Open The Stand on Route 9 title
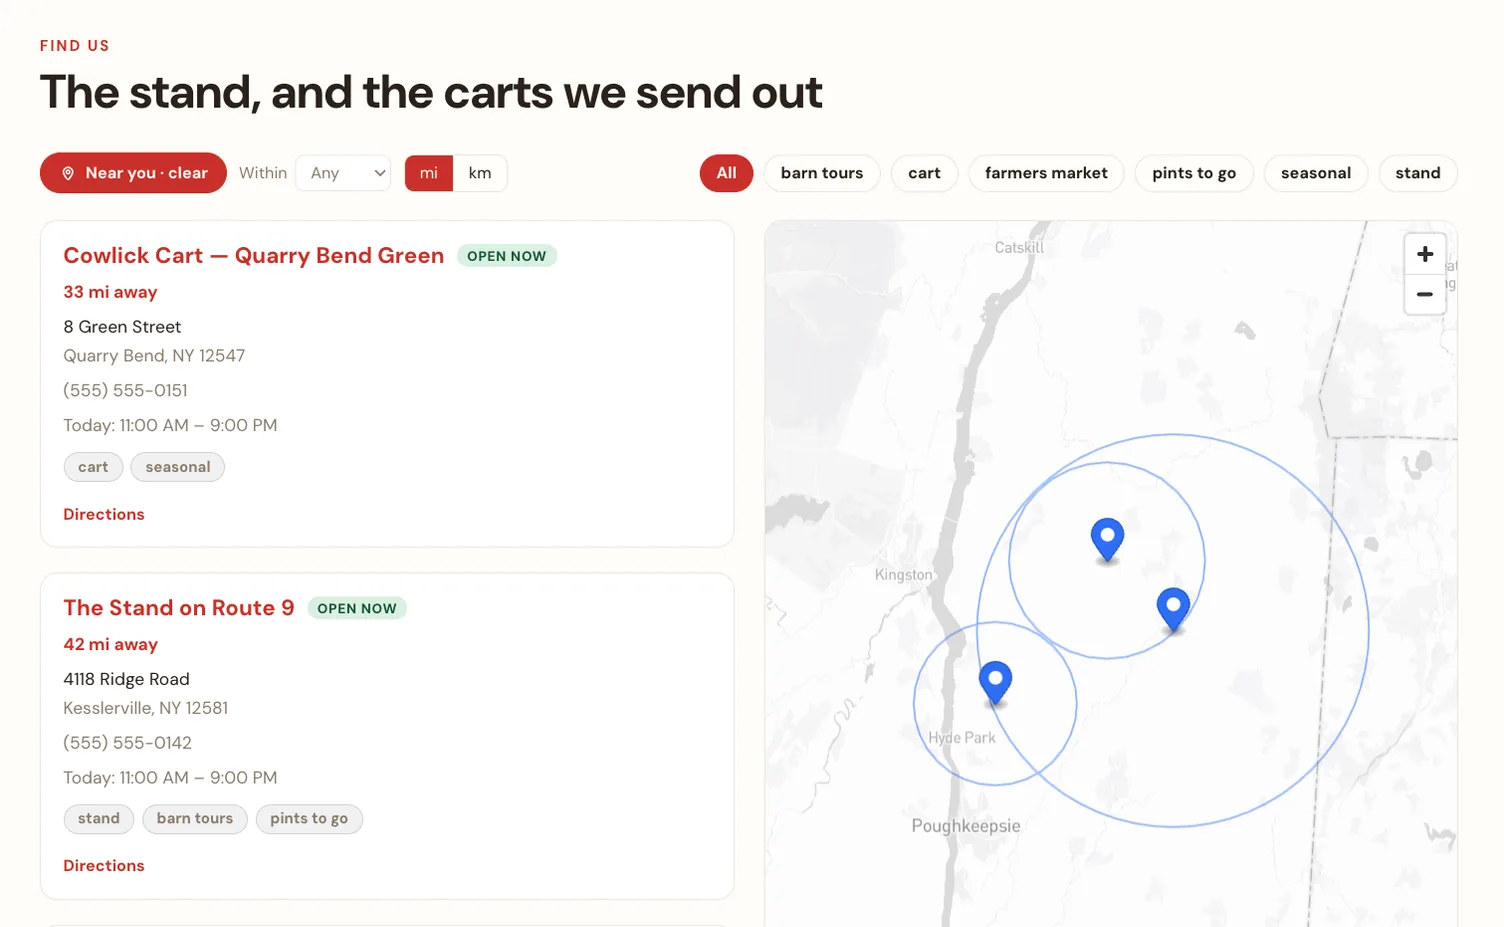 point(179,608)
